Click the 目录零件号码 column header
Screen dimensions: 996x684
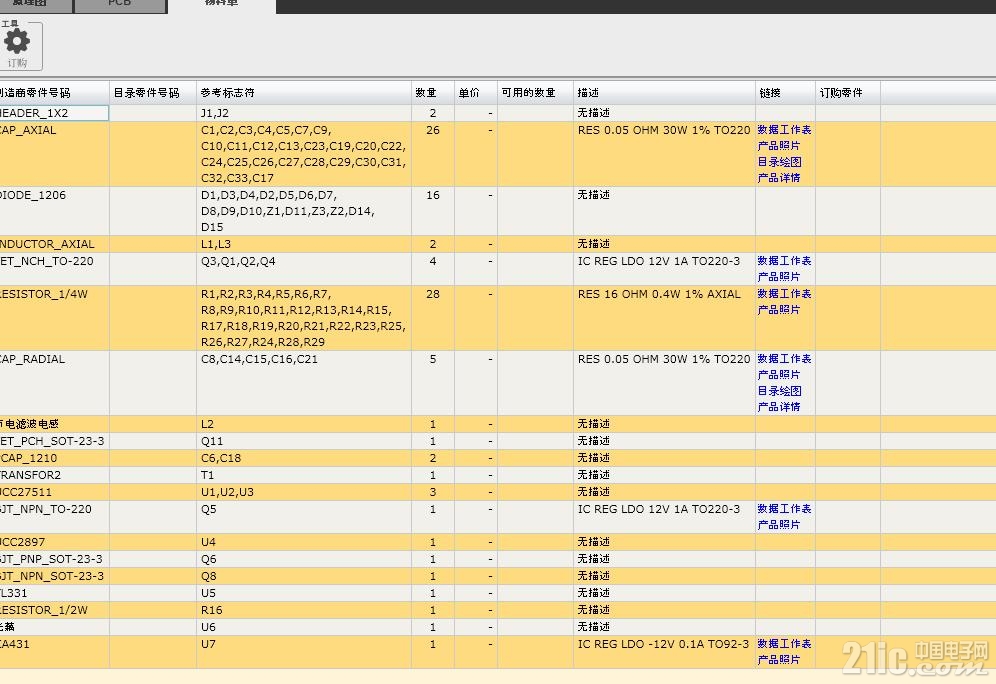point(152,93)
